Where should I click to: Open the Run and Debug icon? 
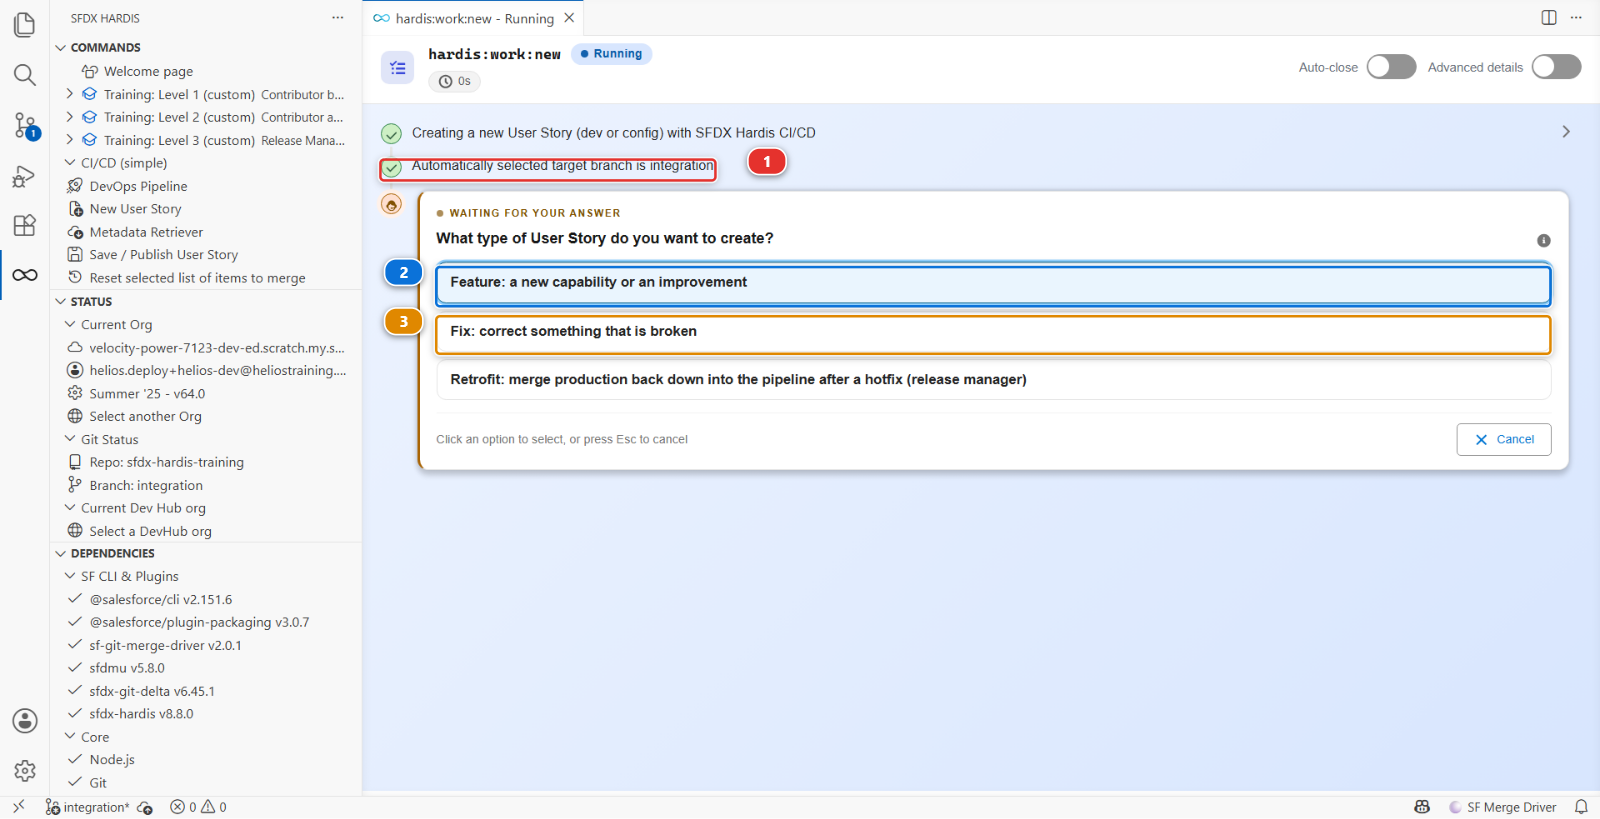(25, 176)
